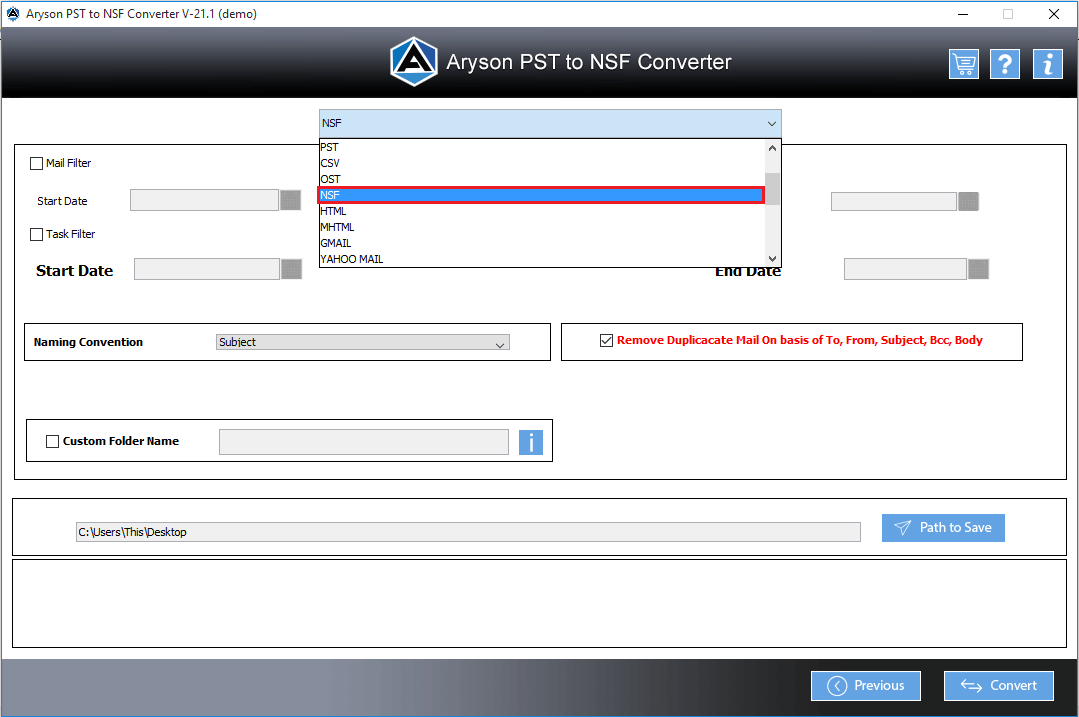Close the Aryson converter window

[1054, 14]
